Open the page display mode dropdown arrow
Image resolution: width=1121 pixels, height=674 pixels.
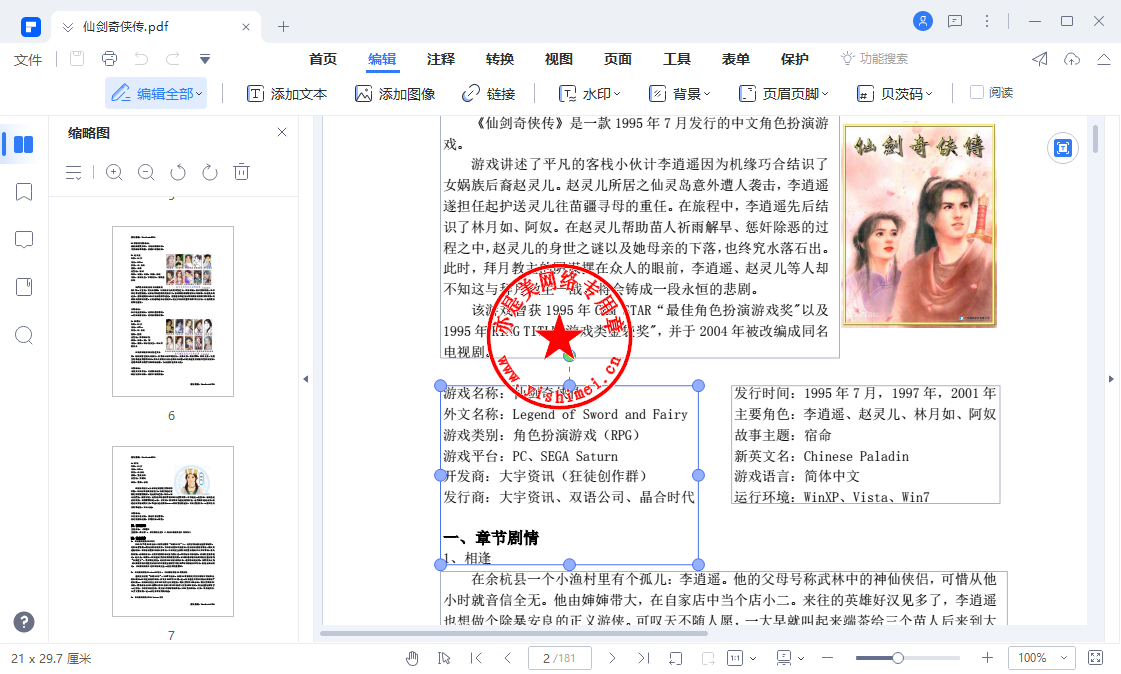(801, 658)
